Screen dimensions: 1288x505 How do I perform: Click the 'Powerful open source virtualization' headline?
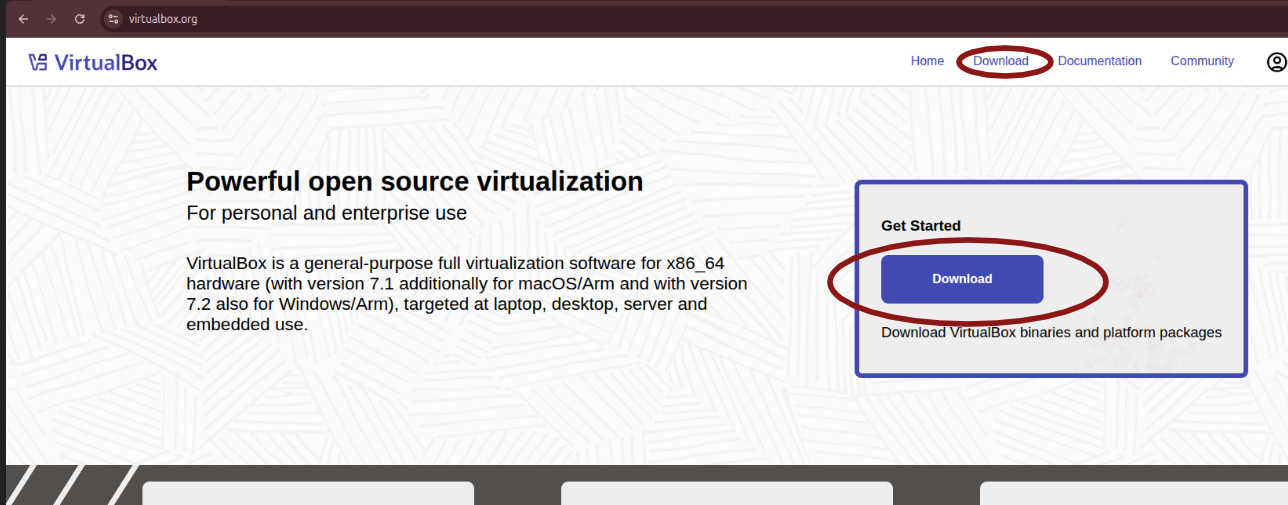click(x=414, y=181)
